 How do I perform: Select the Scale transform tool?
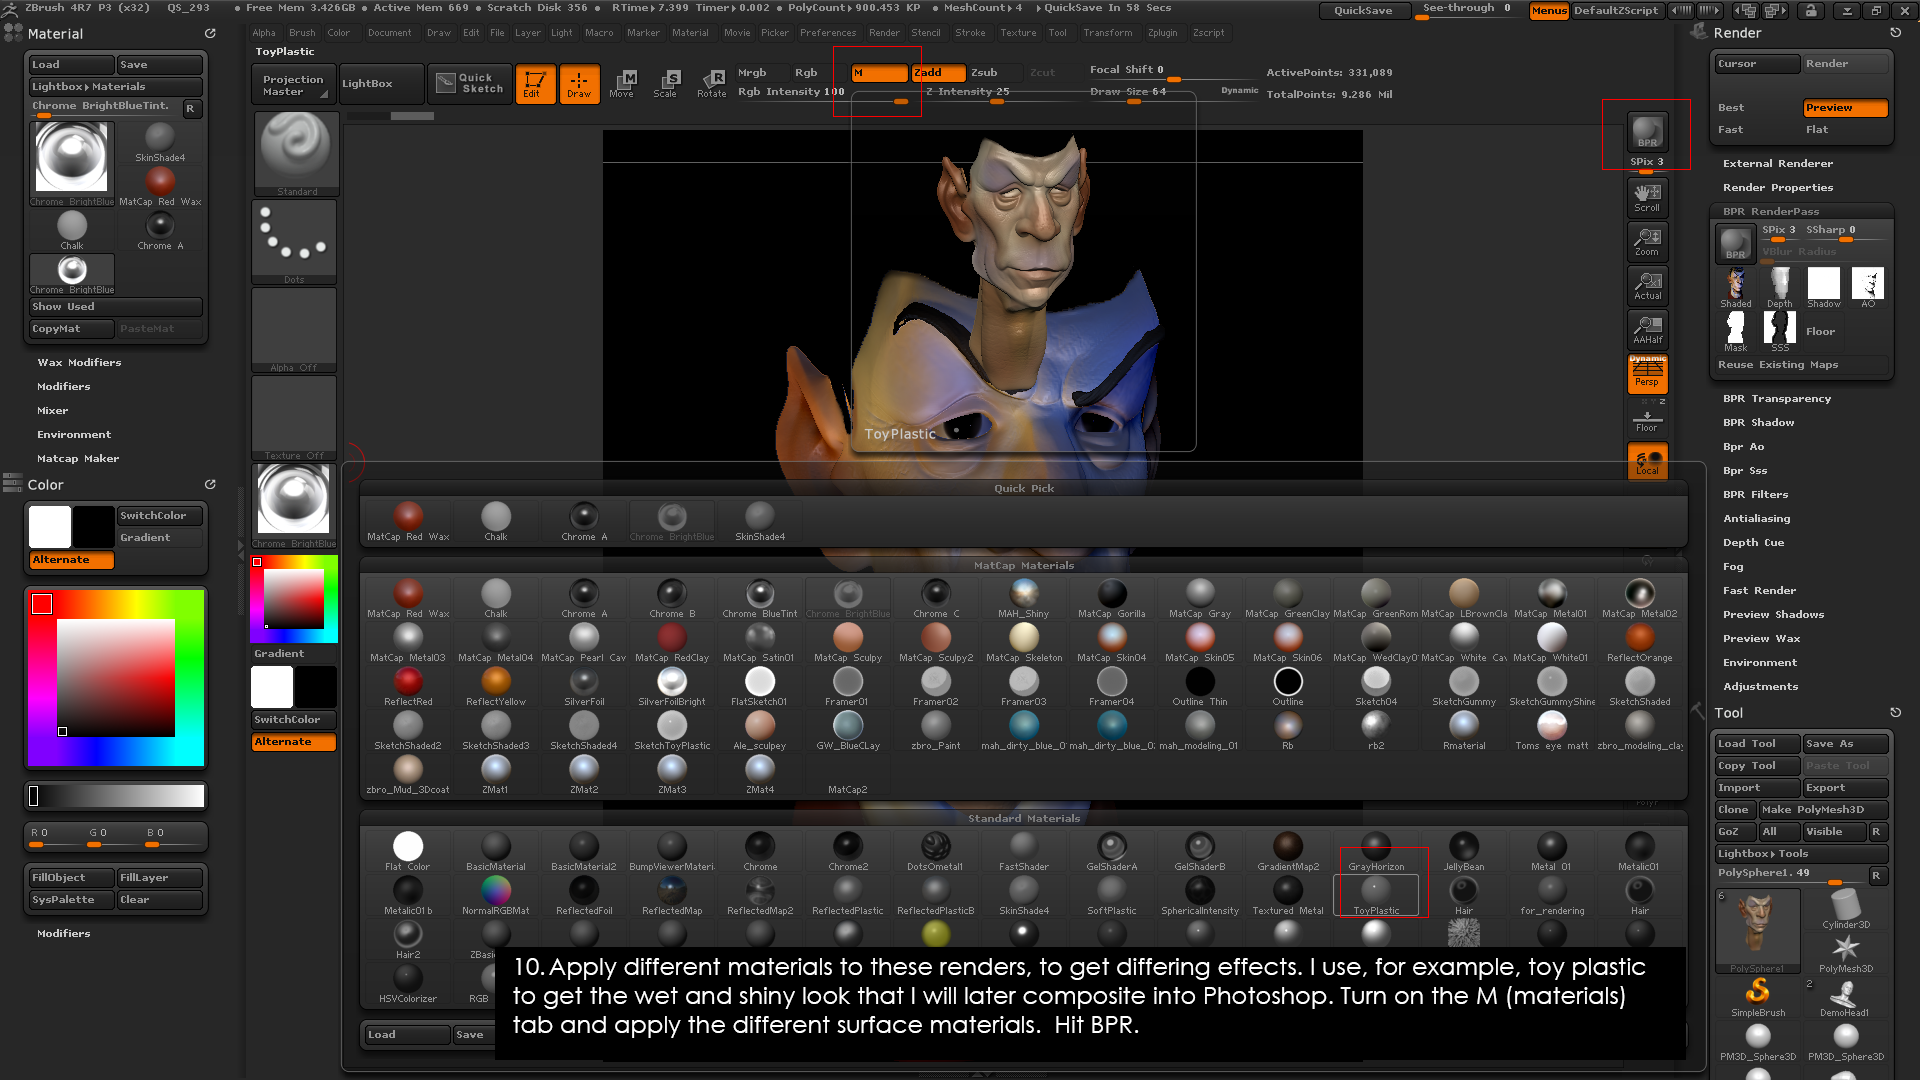(x=666, y=83)
